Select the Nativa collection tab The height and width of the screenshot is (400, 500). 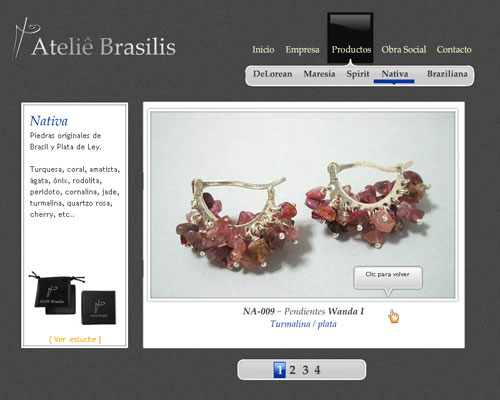click(x=395, y=74)
